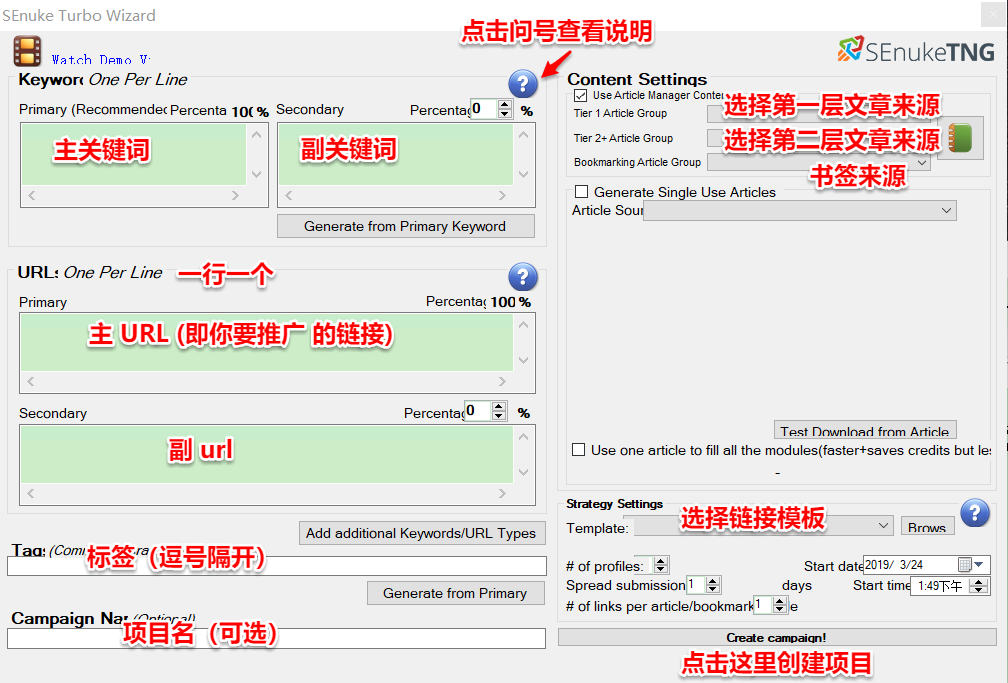Image resolution: width=1008 pixels, height=683 pixels.
Task: Click Test Download from Article button
Action: click(865, 430)
